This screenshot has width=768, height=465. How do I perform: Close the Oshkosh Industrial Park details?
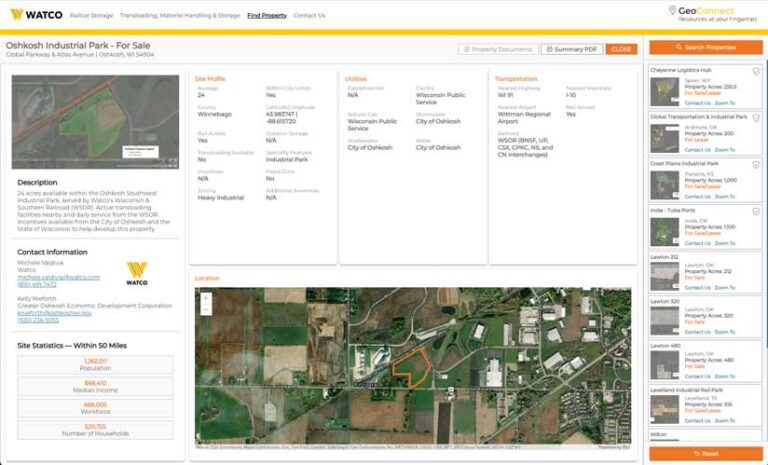tap(621, 49)
